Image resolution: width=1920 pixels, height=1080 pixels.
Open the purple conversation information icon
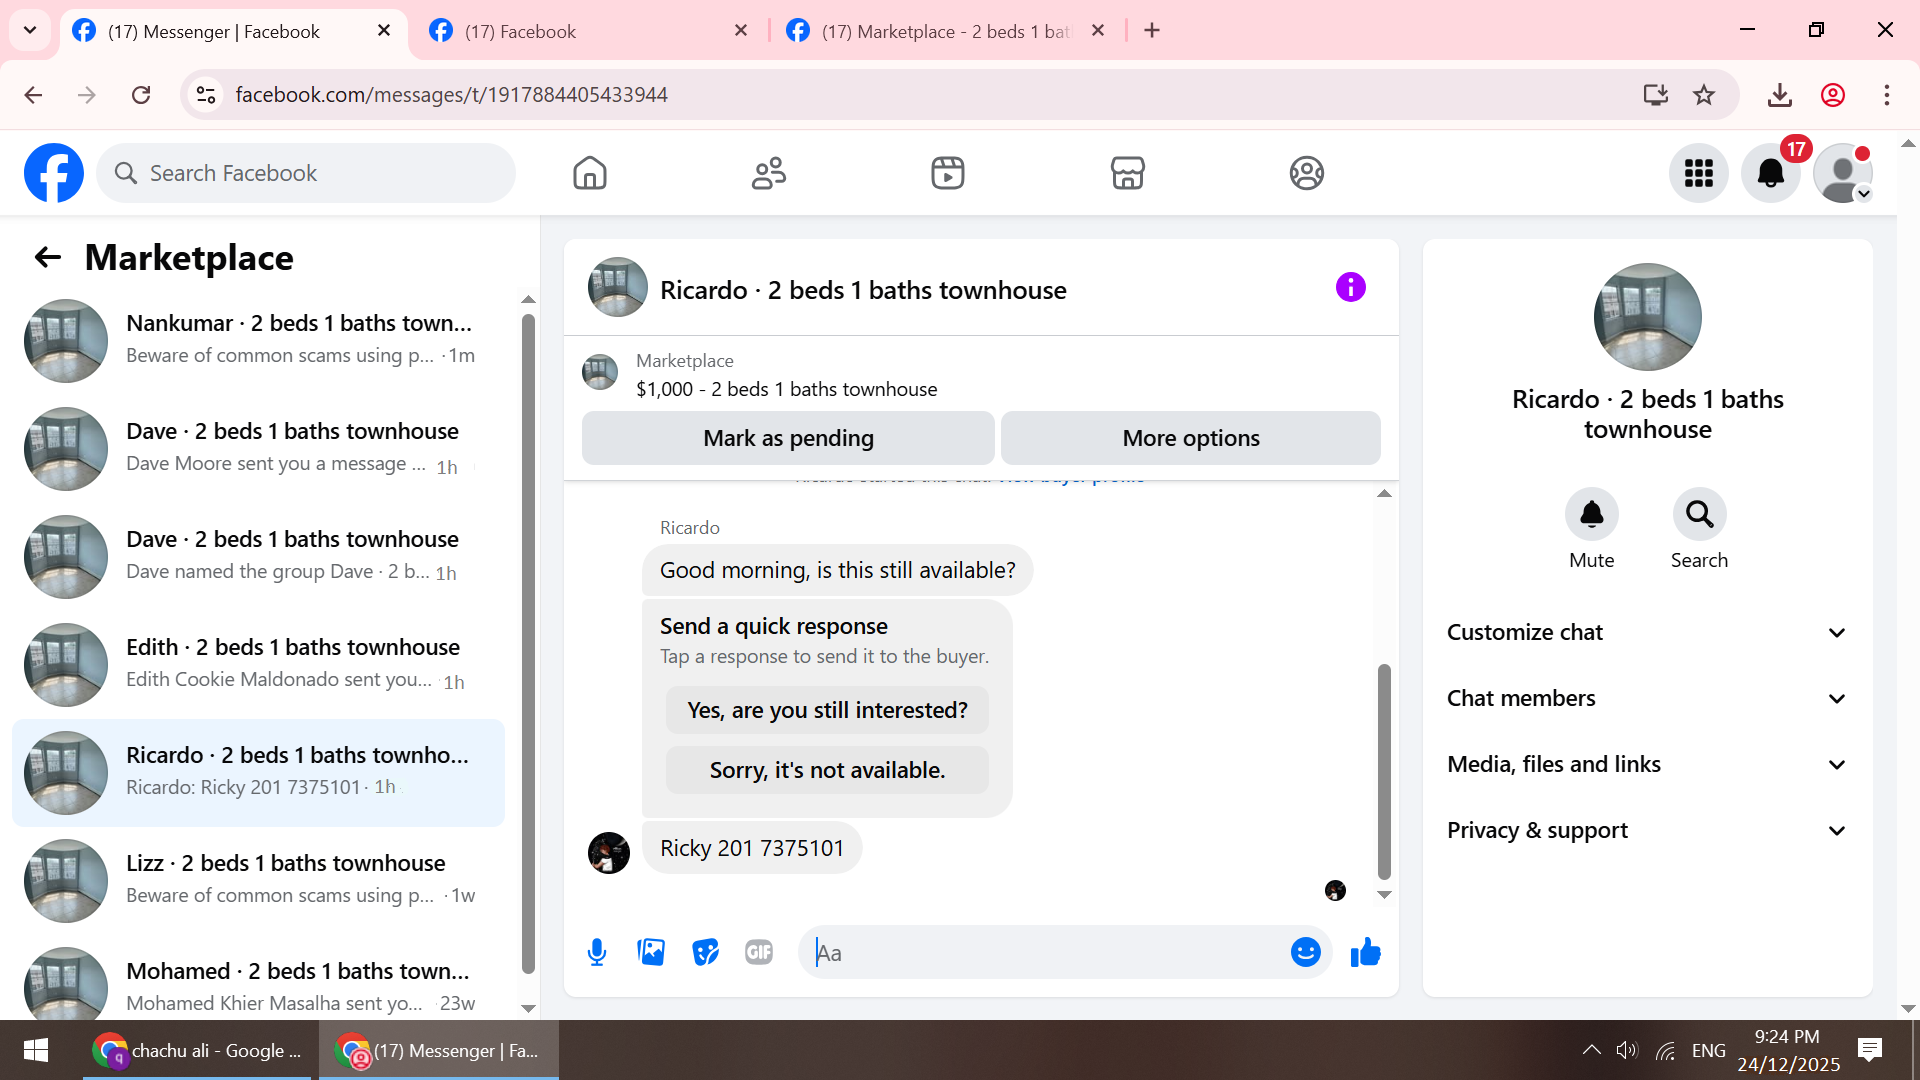1350,288
